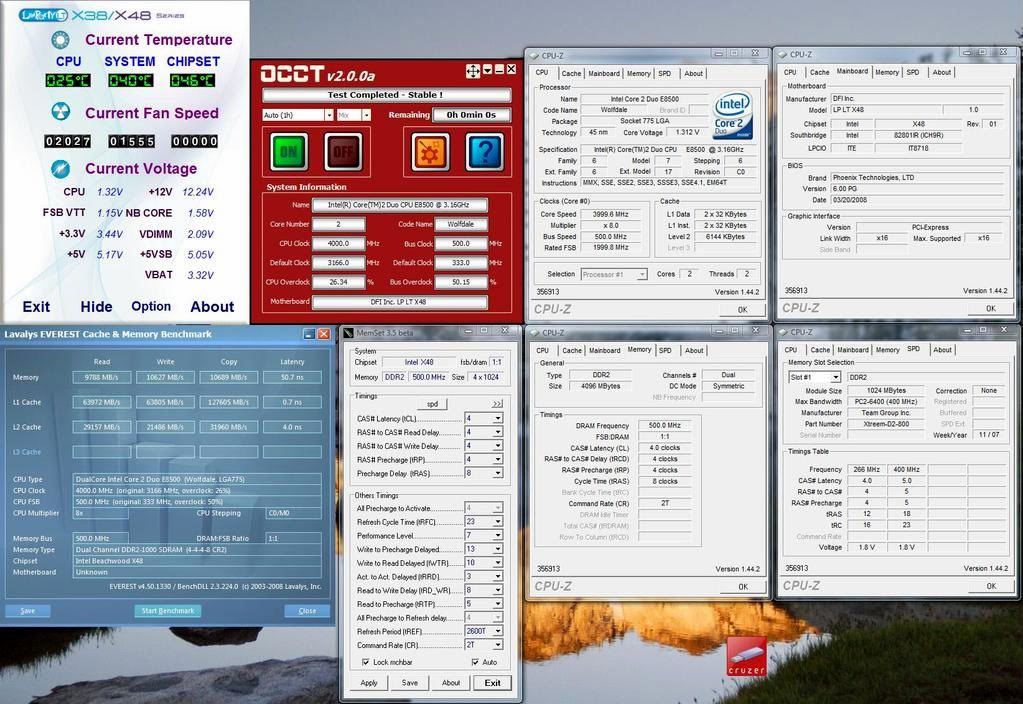Click OK in the CPU-Z Mainboard tab window
Image resolution: width=1023 pixels, height=704 pixels.
pos(990,309)
